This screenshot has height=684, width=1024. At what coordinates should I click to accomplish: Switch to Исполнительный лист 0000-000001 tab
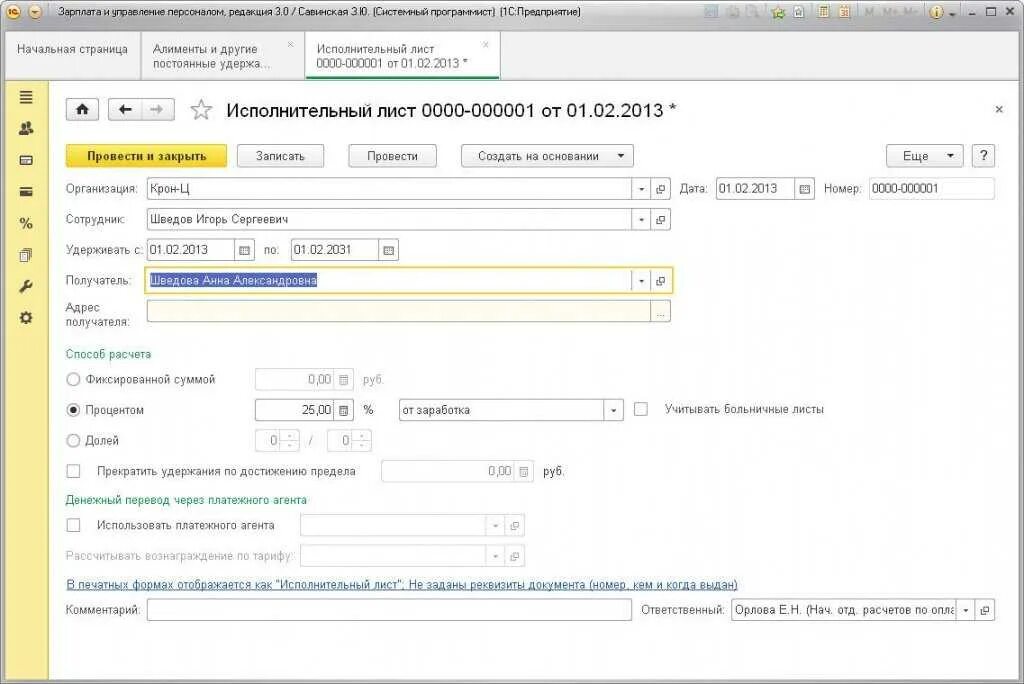pyautogui.click(x=402, y=56)
